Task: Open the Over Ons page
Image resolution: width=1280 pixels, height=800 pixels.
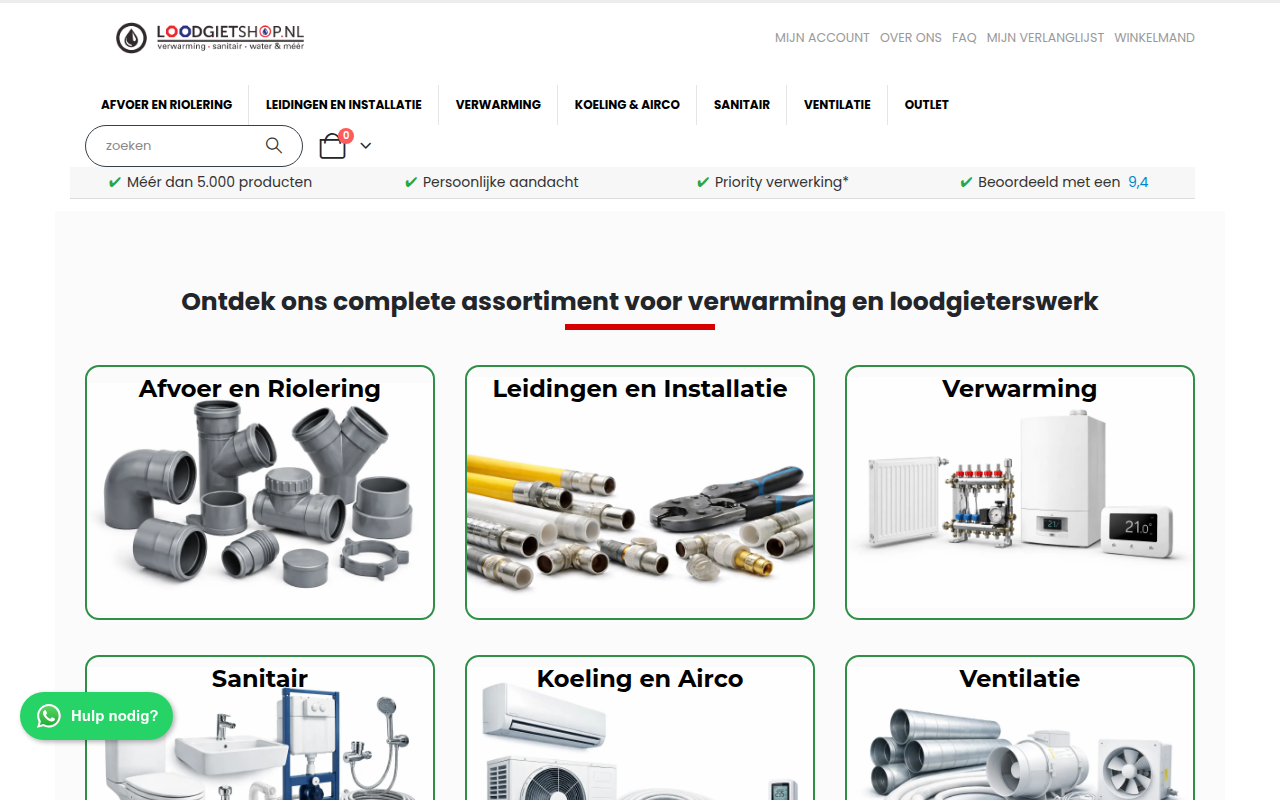Action: coord(911,38)
